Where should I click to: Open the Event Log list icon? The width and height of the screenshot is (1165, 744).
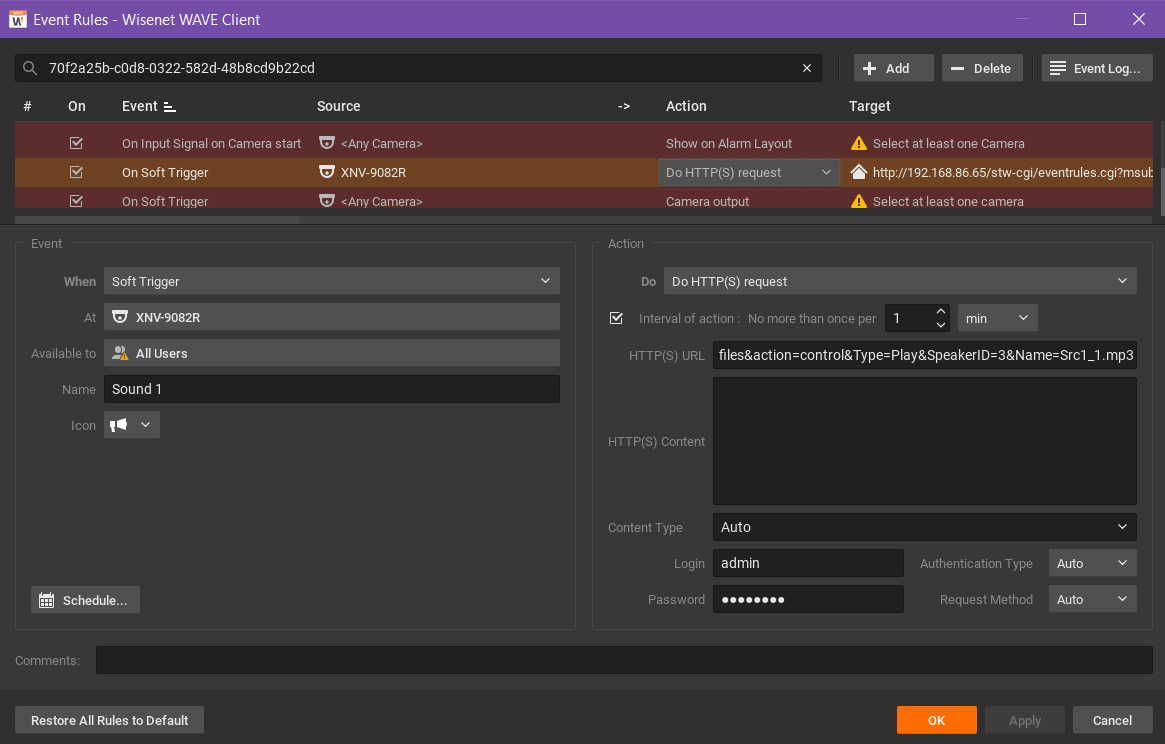pyautogui.click(x=1057, y=68)
